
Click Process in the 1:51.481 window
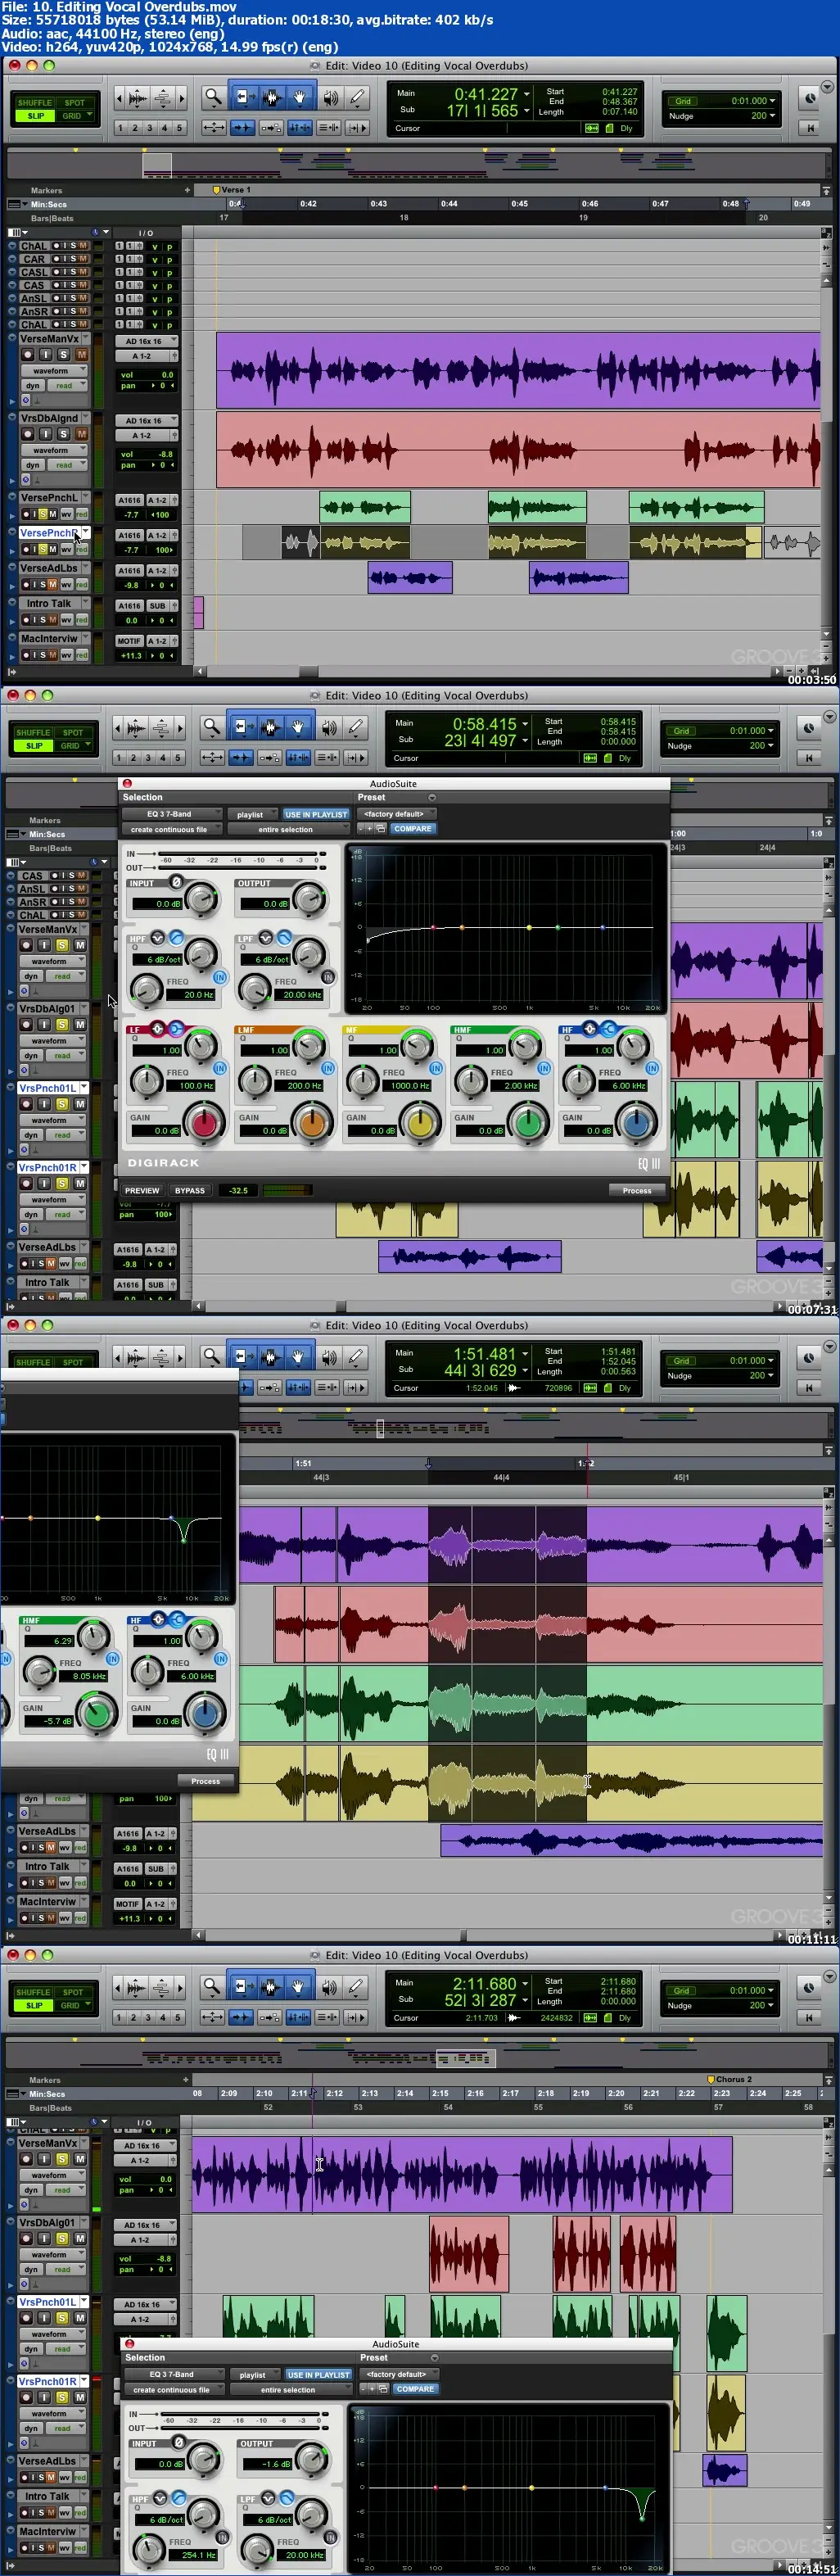205,1780
